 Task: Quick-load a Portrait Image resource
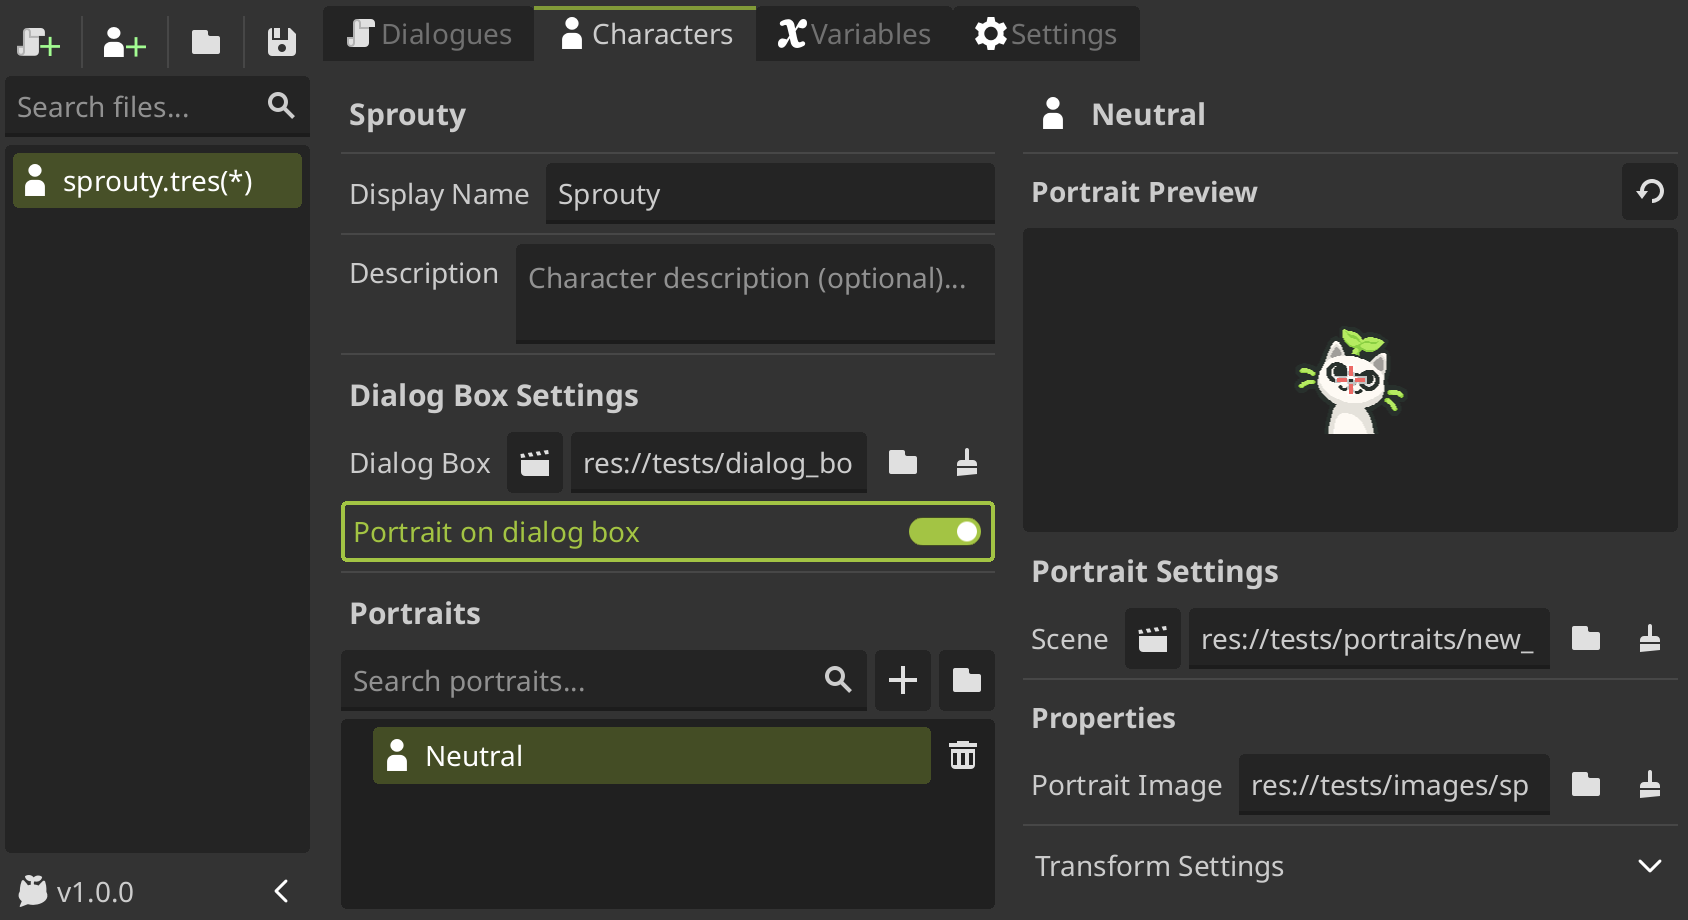(x=1652, y=785)
